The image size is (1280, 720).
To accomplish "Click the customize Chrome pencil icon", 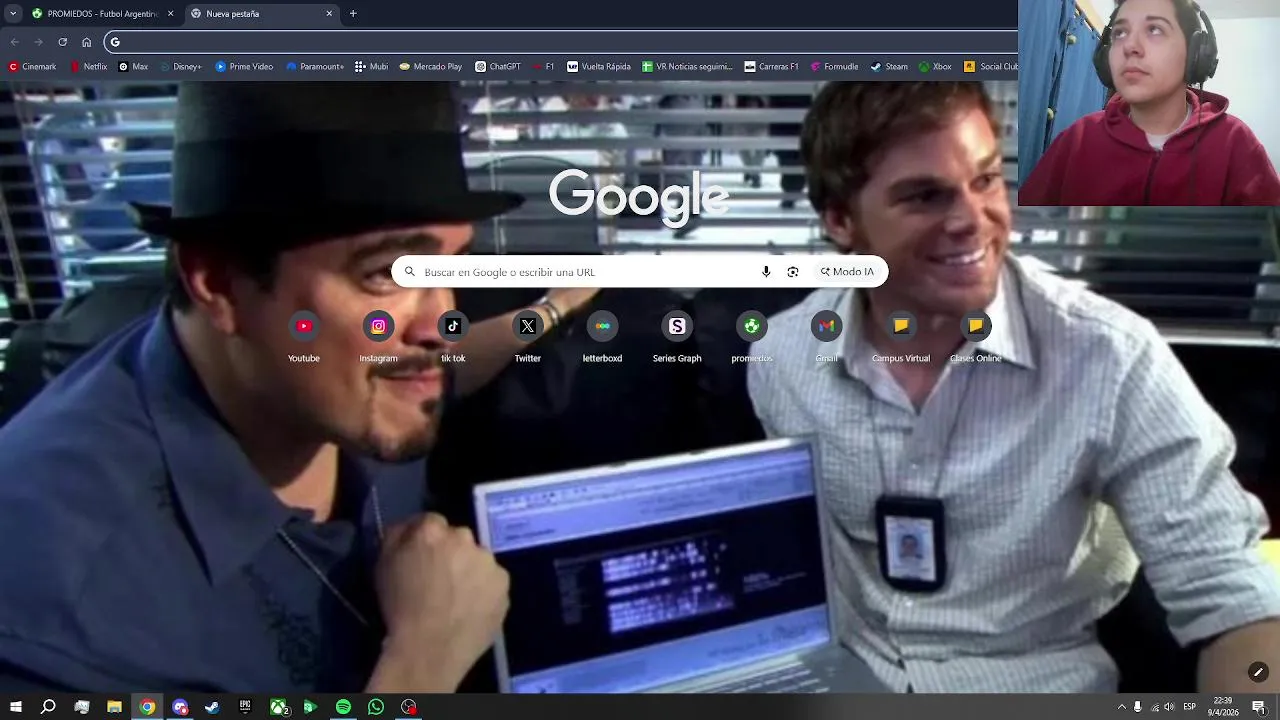I will pos(1258,672).
